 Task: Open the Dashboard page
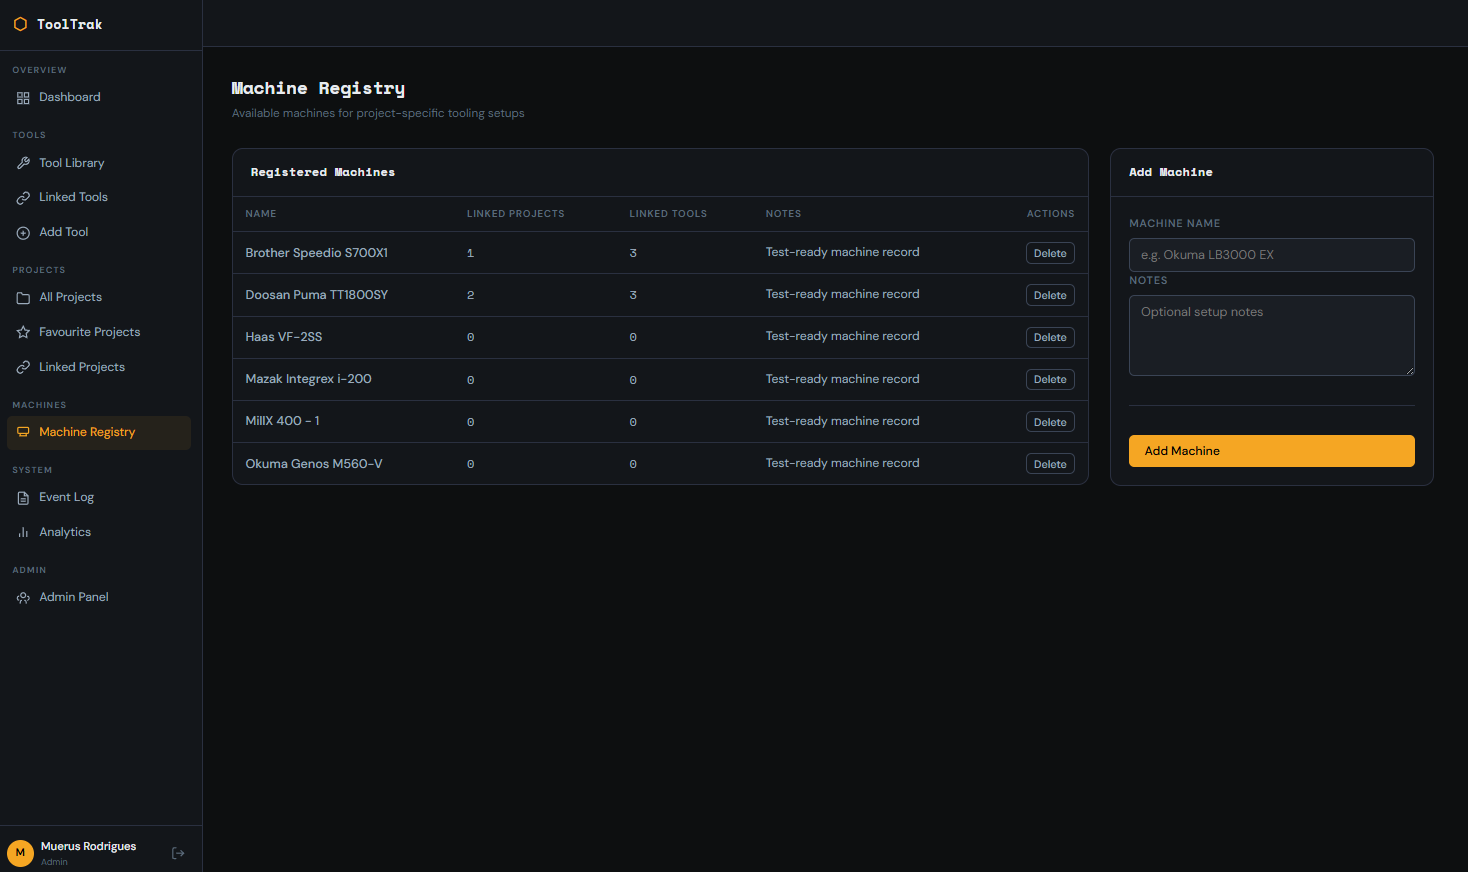99,98
